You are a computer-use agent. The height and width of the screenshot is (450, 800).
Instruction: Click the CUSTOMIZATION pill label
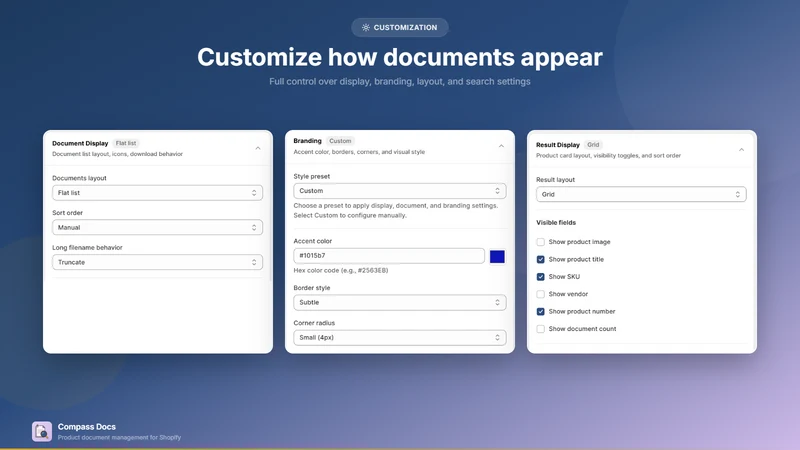[x=400, y=28]
